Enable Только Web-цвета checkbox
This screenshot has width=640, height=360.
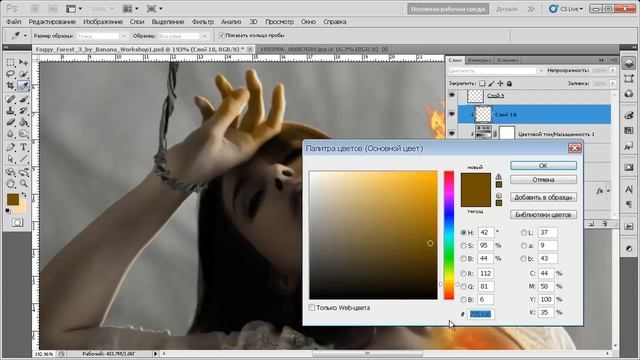point(311,308)
